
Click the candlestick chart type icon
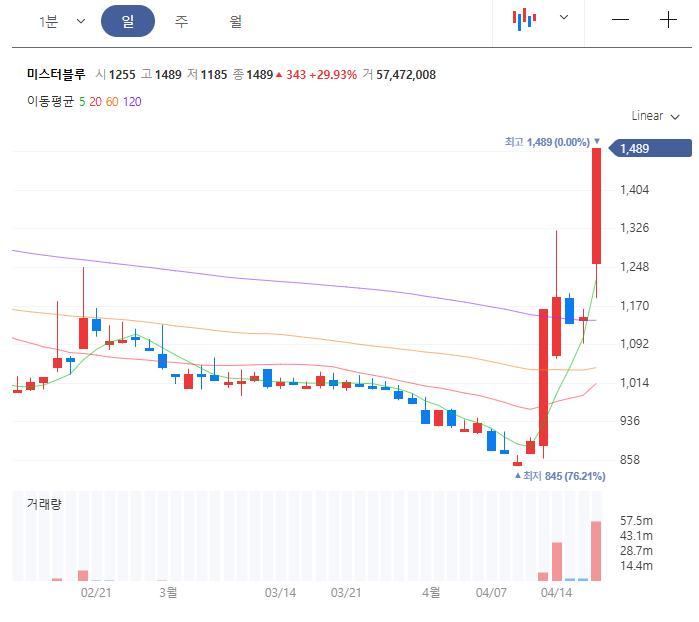[x=524, y=19]
